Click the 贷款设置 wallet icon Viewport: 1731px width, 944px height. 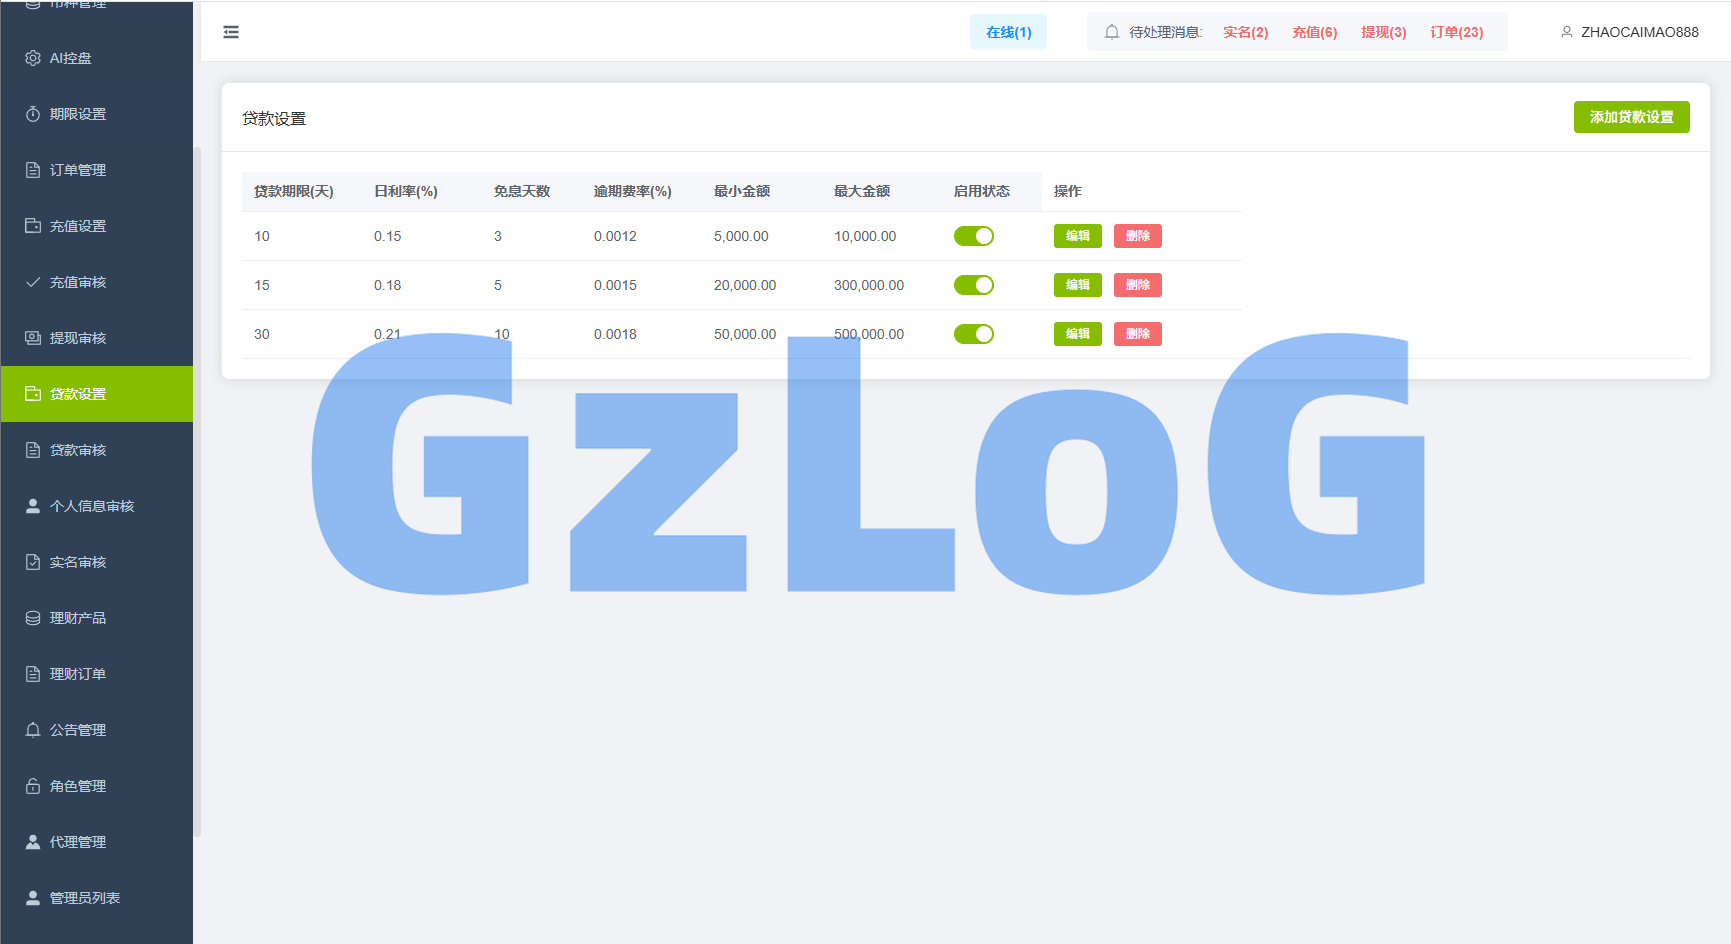click(33, 394)
